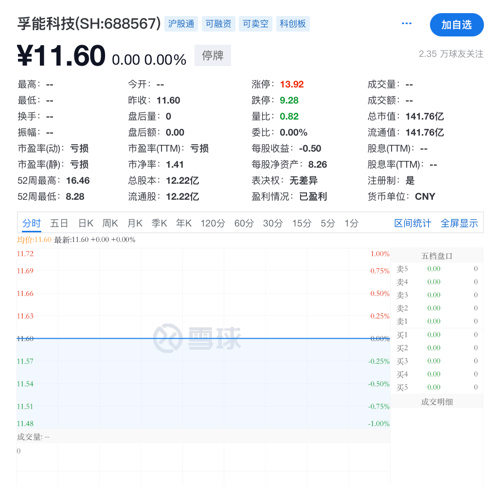Select the 成交明细 trade details tab

pyautogui.click(x=437, y=402)
